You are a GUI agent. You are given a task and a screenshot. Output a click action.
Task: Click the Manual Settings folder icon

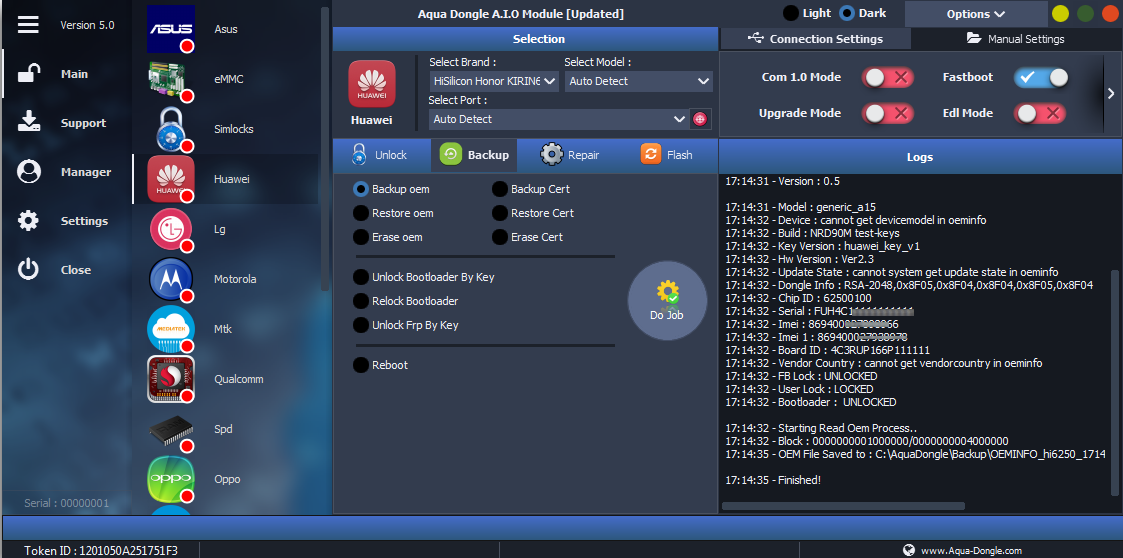pyautogui.click(x=973, y=39)
